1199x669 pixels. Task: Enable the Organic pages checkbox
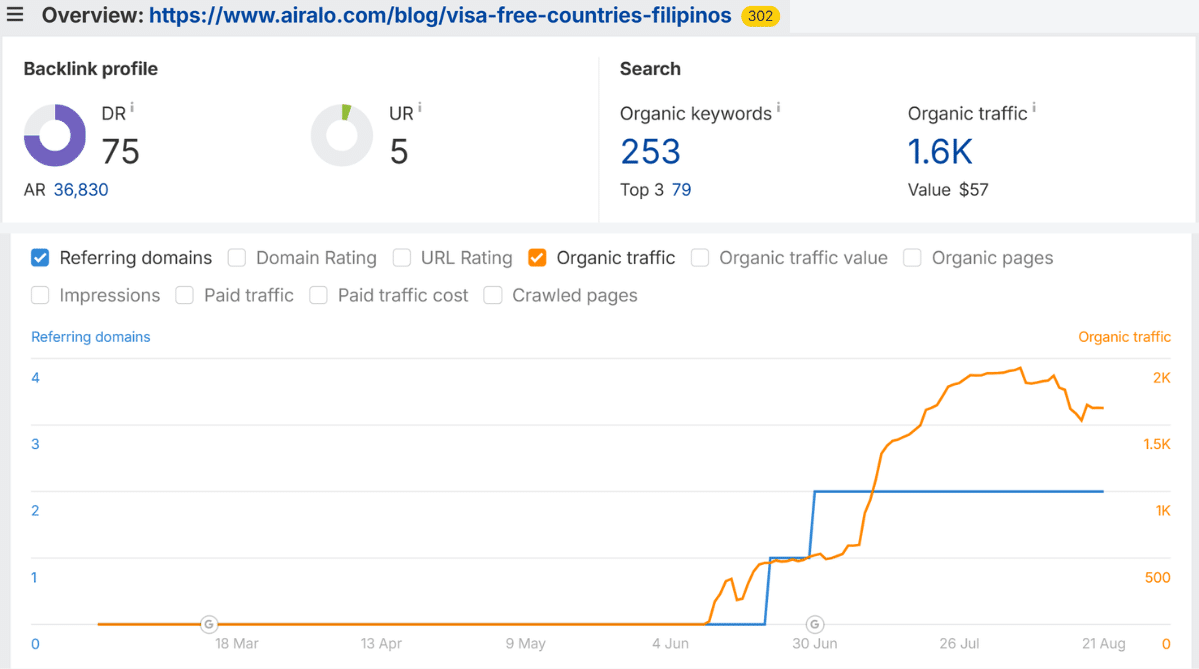click(911, 258)
